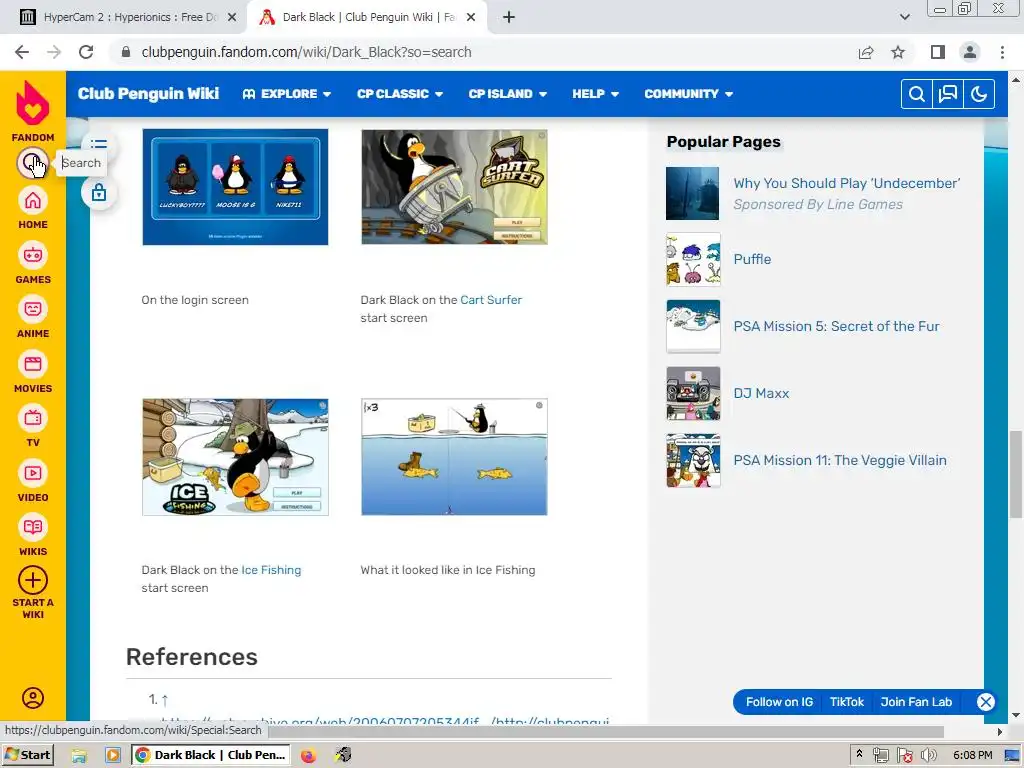Open Chrome profile avatar
This screenshot has width=1024, height=768.
pyautogui.click(x=970, y=52)
